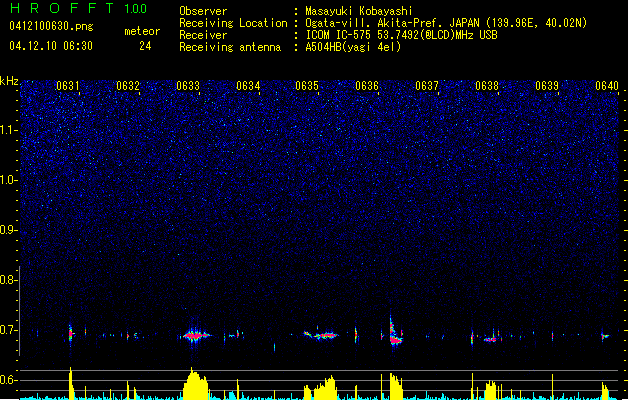Click the 0637 time marker
The height and width of the screenshot is (400, 629).
click(427, 86)
